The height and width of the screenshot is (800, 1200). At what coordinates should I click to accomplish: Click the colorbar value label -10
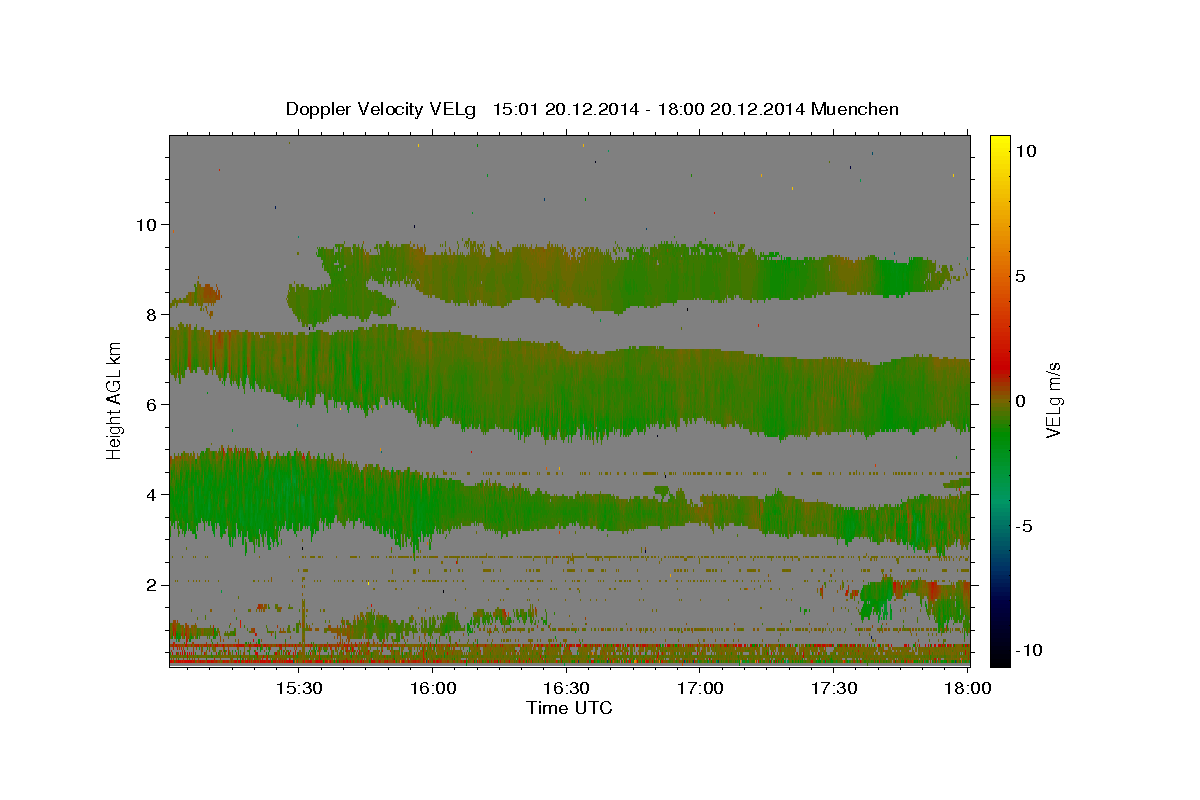coord(1027,651)
